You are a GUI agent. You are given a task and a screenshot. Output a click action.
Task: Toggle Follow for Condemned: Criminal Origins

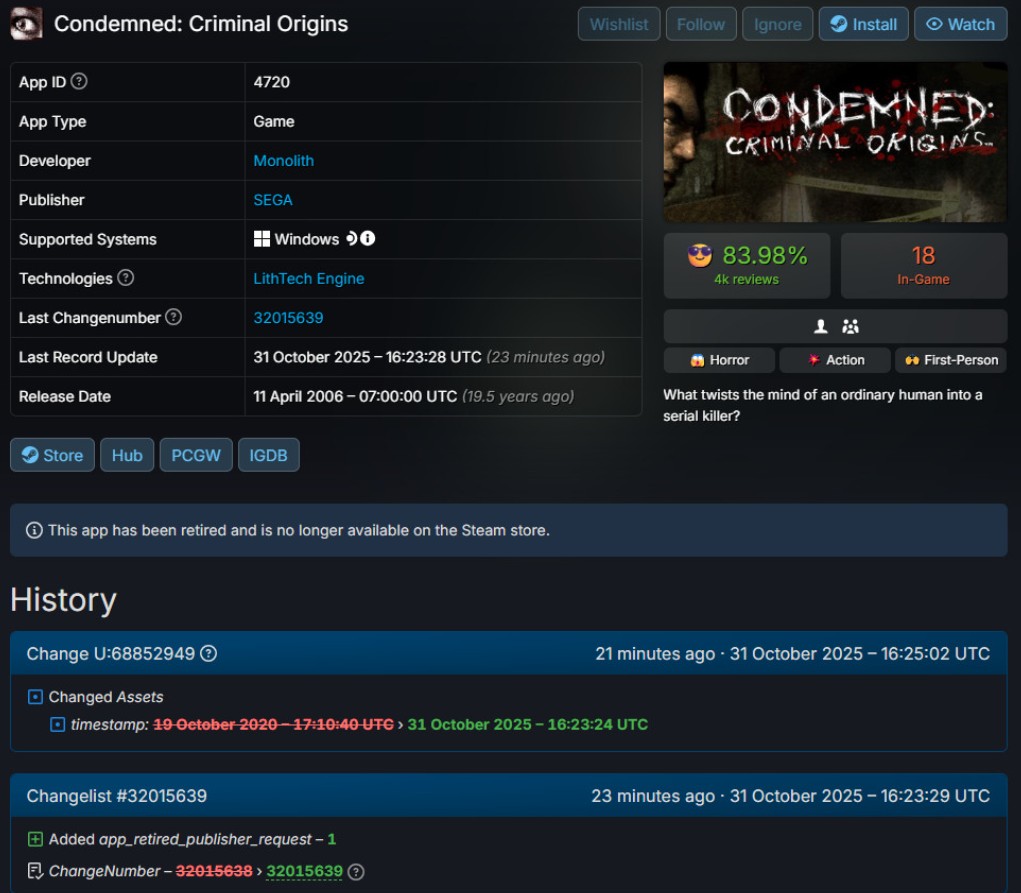[x=700, y=24]
